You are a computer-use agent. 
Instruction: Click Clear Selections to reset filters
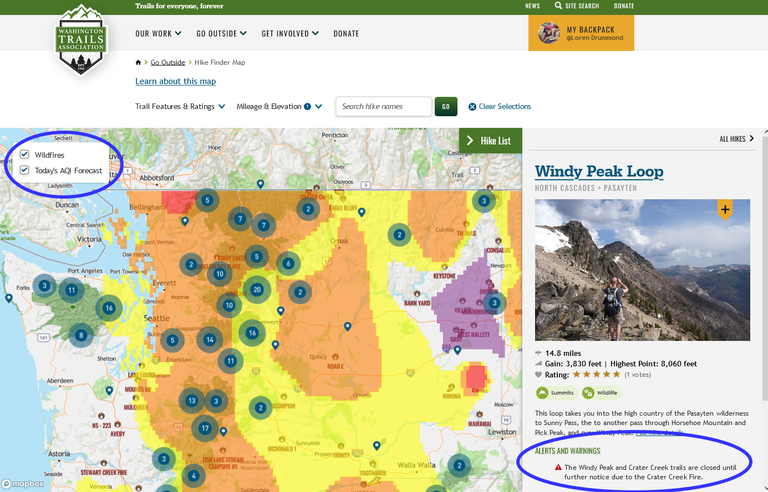point(499,106)
